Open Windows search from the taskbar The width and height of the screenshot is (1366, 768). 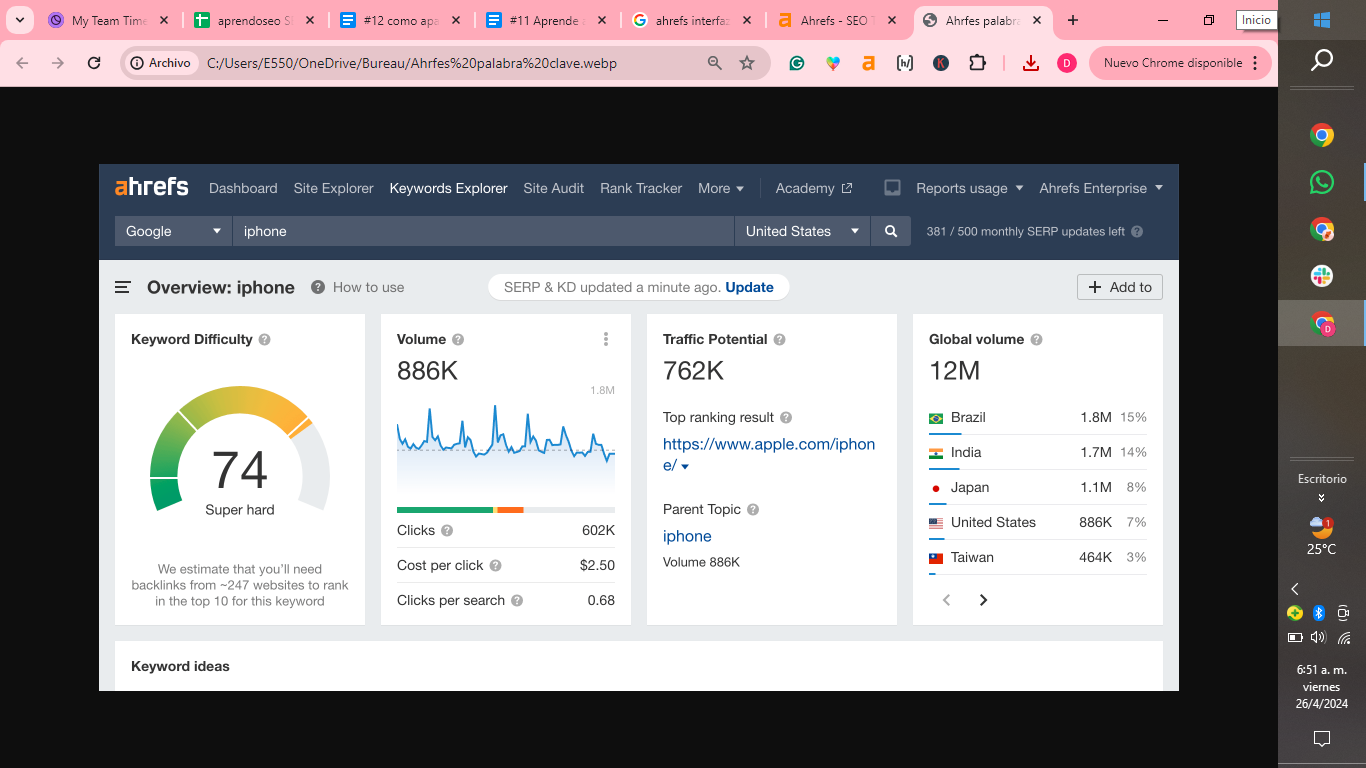tap(1322, 61)
